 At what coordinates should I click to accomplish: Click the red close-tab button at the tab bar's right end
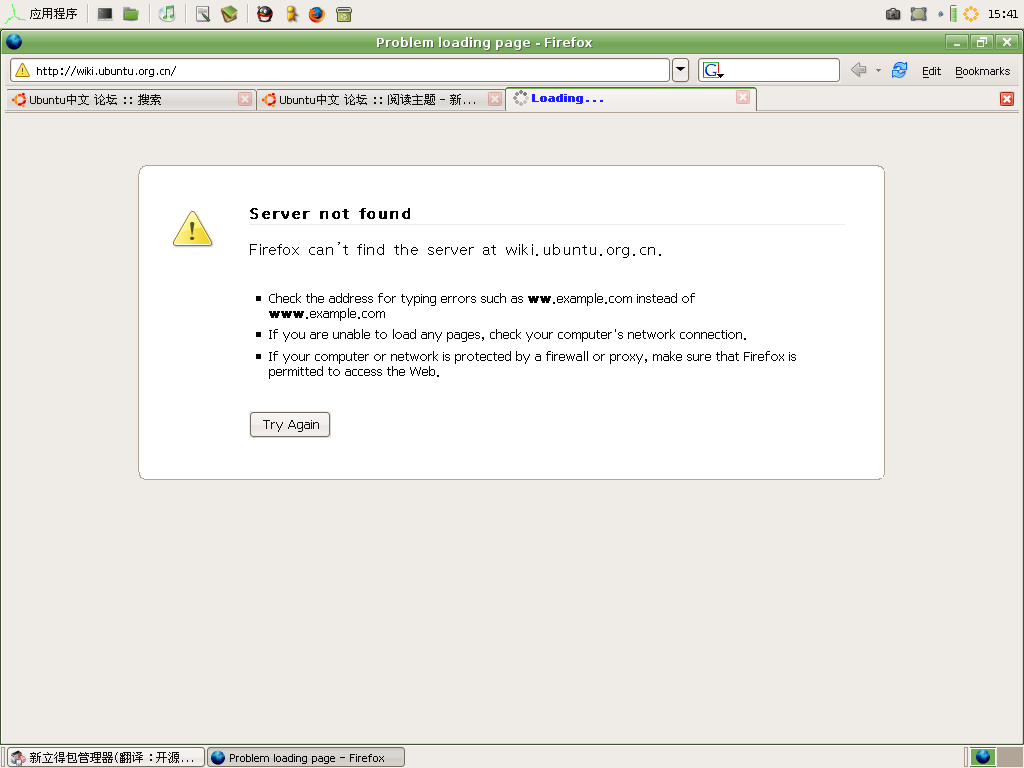click(1007, 99)
